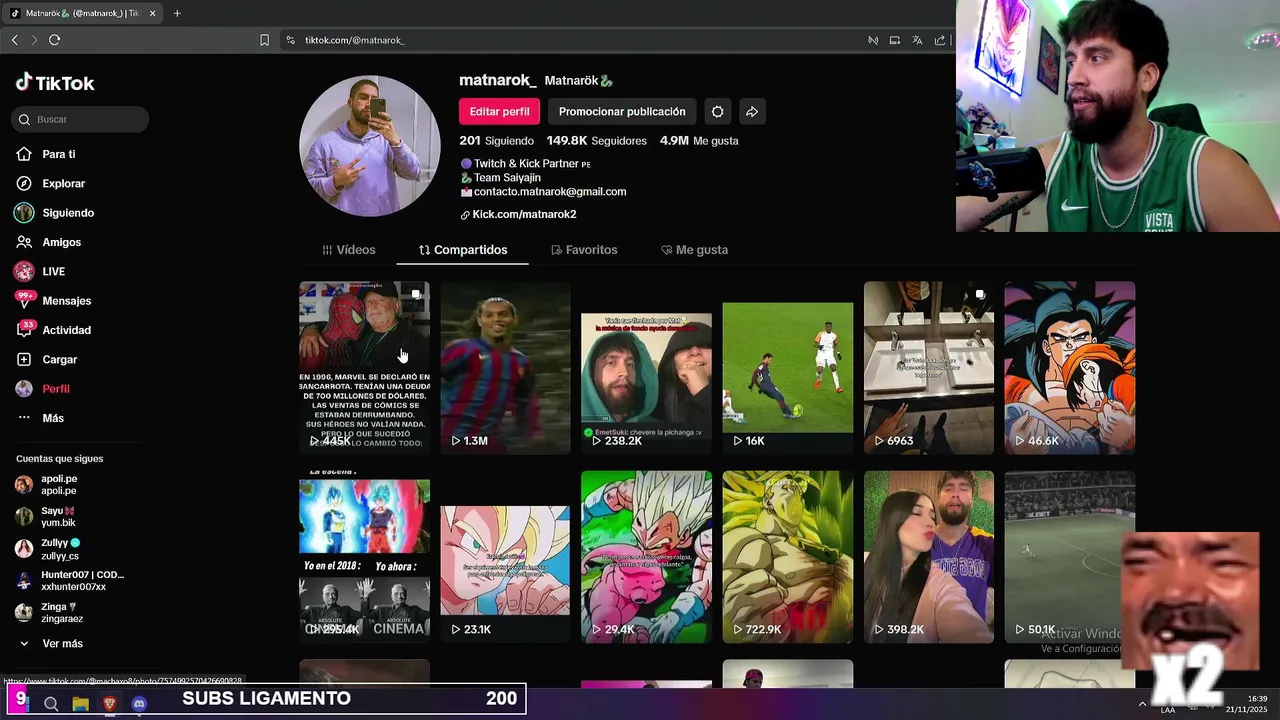The width and height of the screenshot is (1280, 720).
Task: Show hidden system tray icons
Action: [1142, 704]
